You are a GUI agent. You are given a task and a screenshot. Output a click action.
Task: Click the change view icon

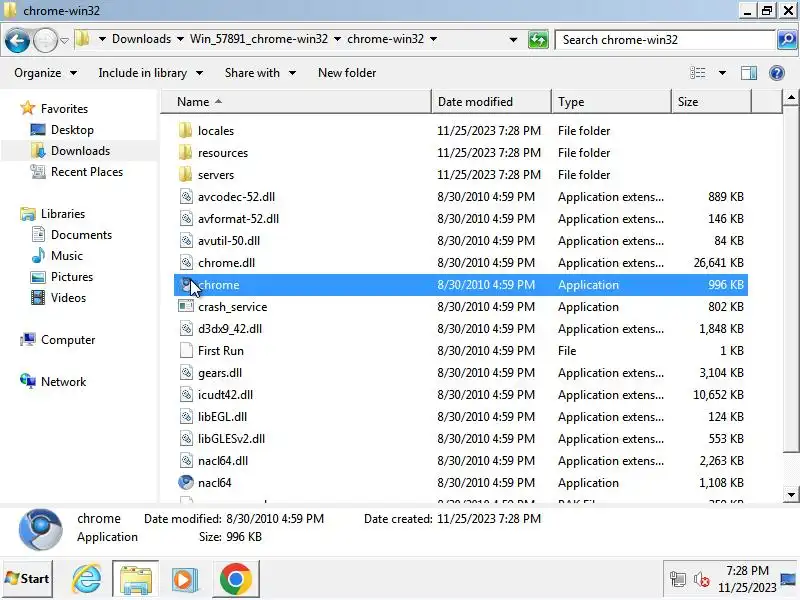tap(698, 73)
